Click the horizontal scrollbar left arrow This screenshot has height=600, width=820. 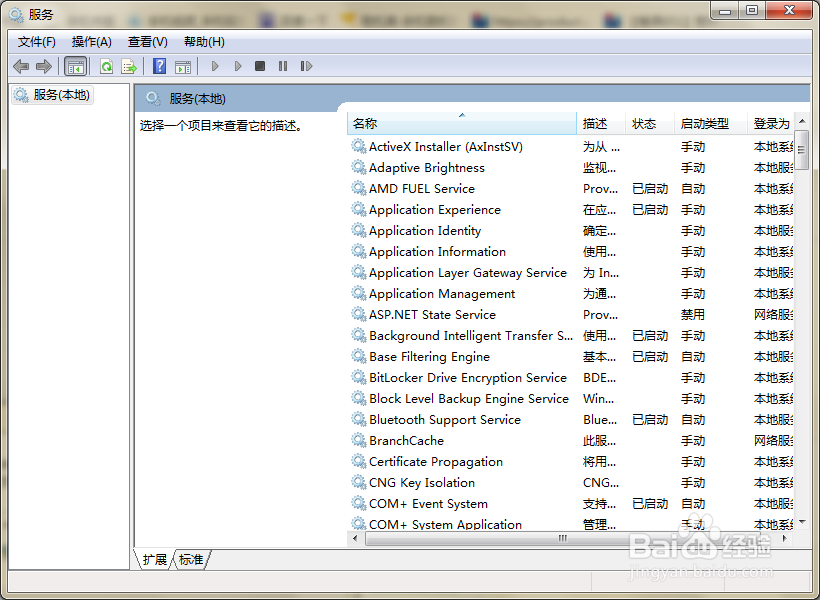pyautogui.click(x=356, y=538)
